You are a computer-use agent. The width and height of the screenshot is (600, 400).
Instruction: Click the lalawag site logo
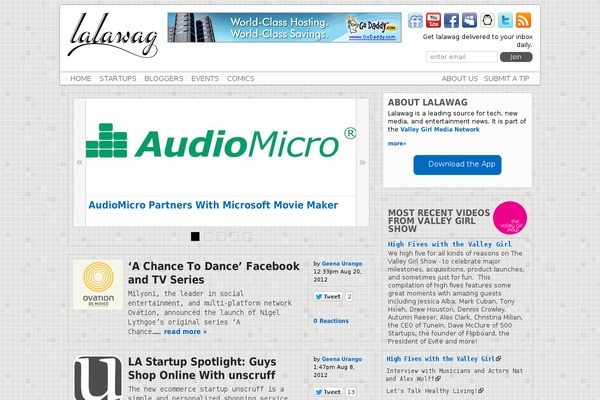[112, 36]
